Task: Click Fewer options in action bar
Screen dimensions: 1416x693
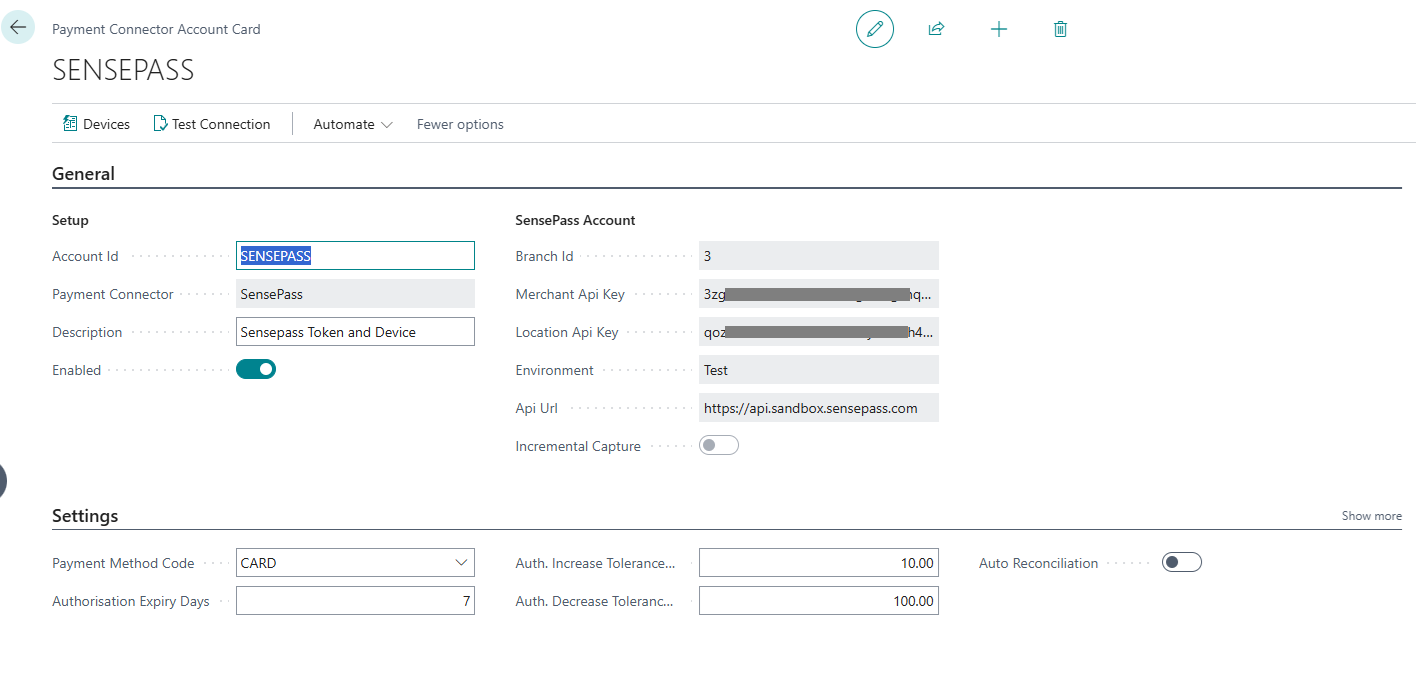Action: click(x=460, y=124)
